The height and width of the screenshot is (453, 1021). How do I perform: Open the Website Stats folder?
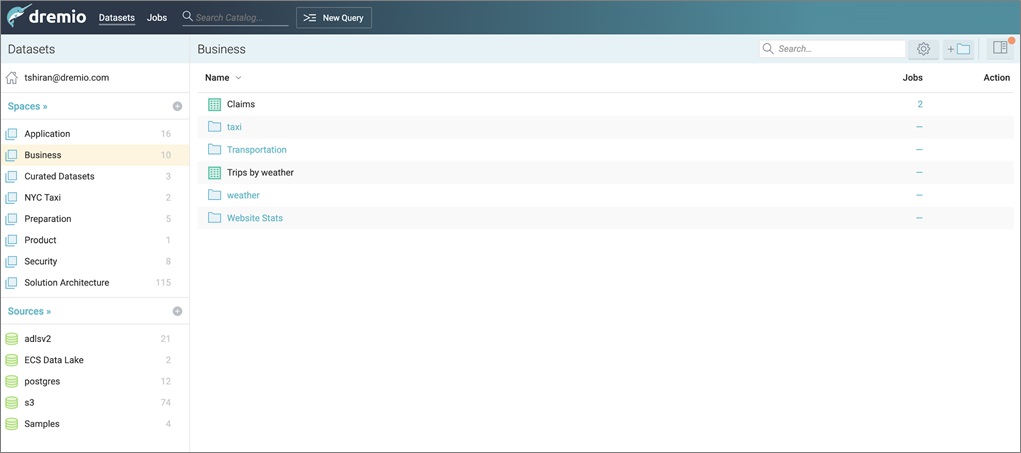(x=254, y=218)
